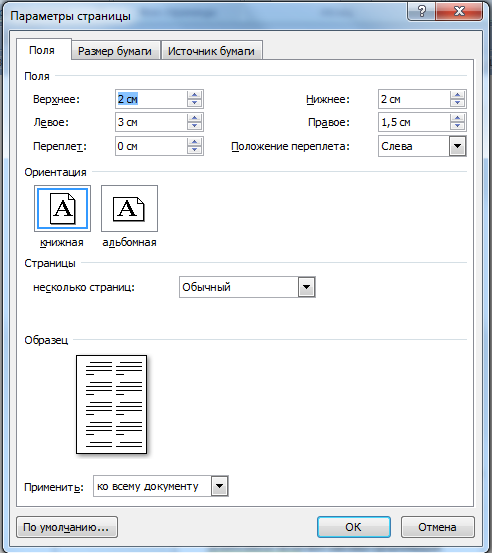Decrease the Правое margin with down arrow
Viewport: 492px width, 553px height.
click(457, 126)
